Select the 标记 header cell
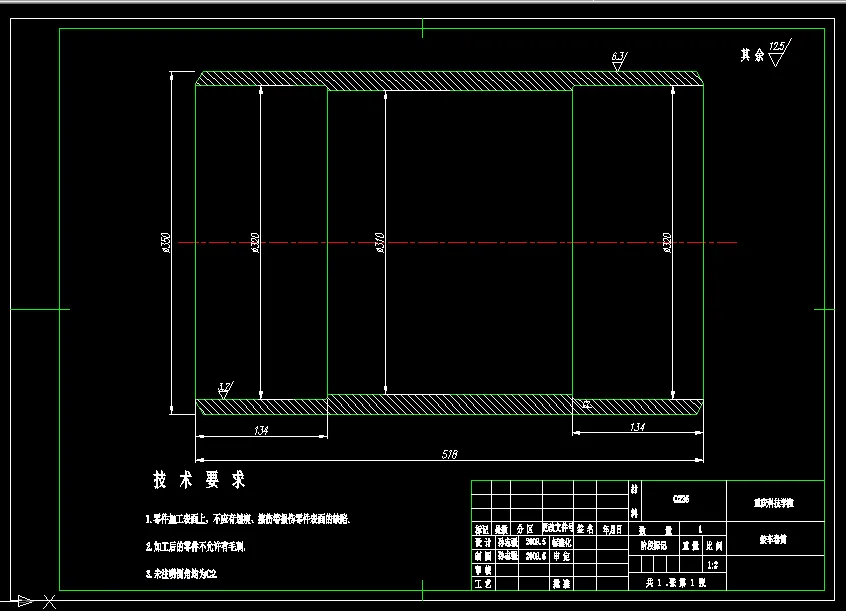Image resolution: width=846 pixels, height=611 pixels. tap(482, 529)
